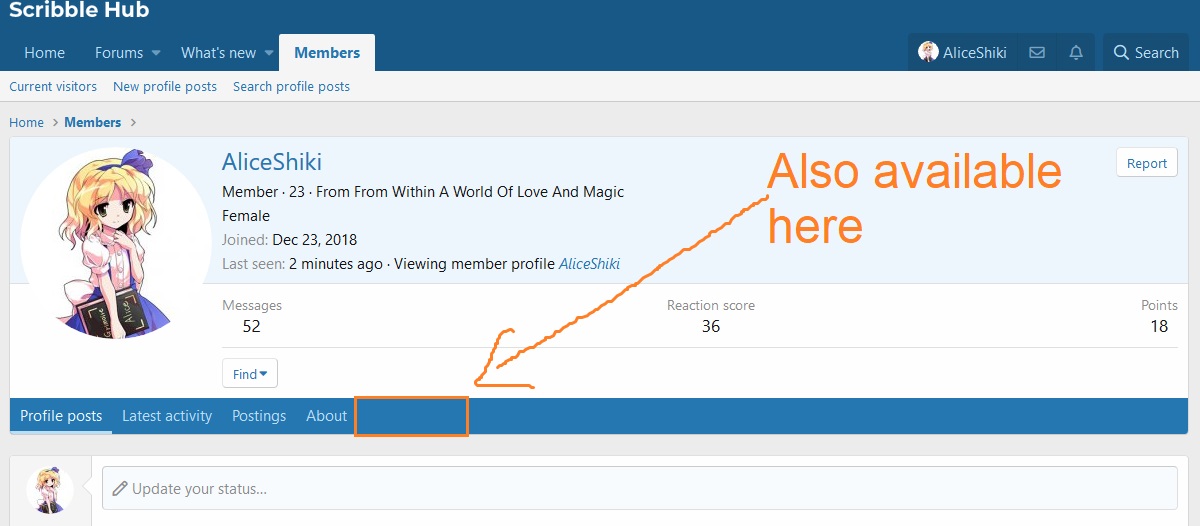Select the Profile posts tab
This screenshot has width=1200, height=526.
pos(61,416)
